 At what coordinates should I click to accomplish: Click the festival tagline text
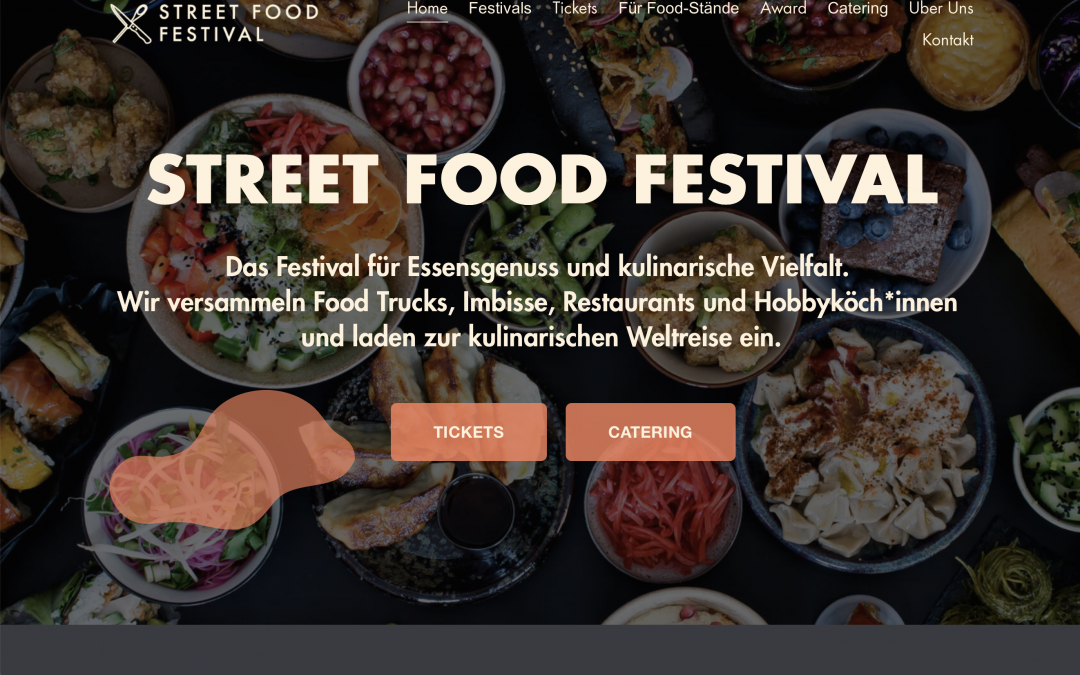tap(540, 300)
